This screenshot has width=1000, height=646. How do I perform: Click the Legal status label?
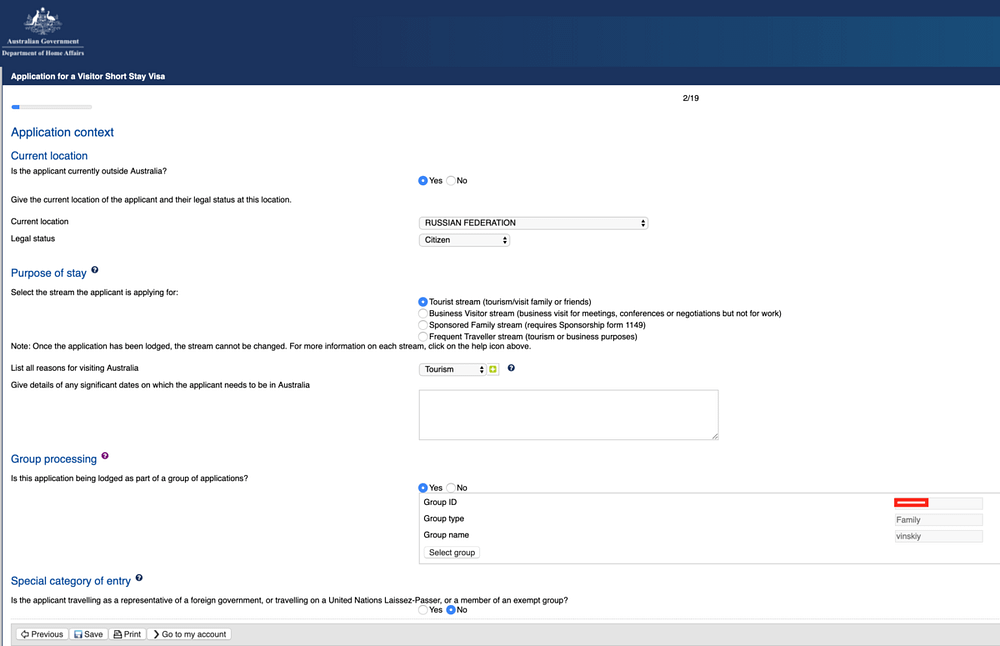click(x=33, y=239)
